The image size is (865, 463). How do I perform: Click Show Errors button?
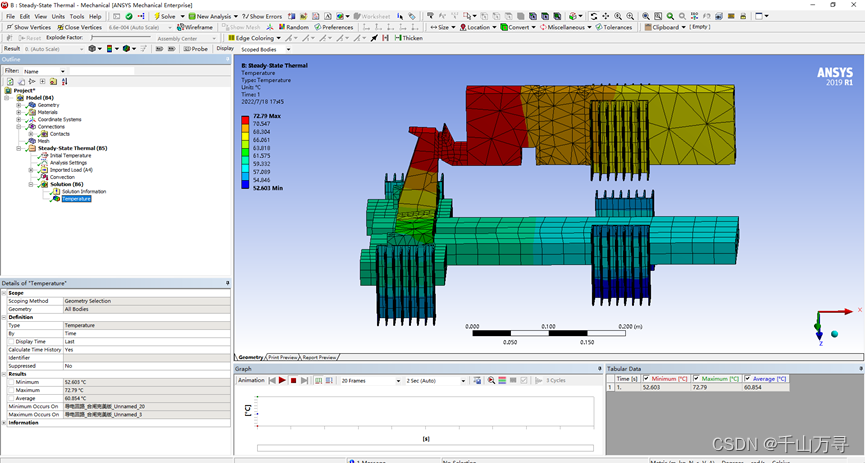[261, 16]
